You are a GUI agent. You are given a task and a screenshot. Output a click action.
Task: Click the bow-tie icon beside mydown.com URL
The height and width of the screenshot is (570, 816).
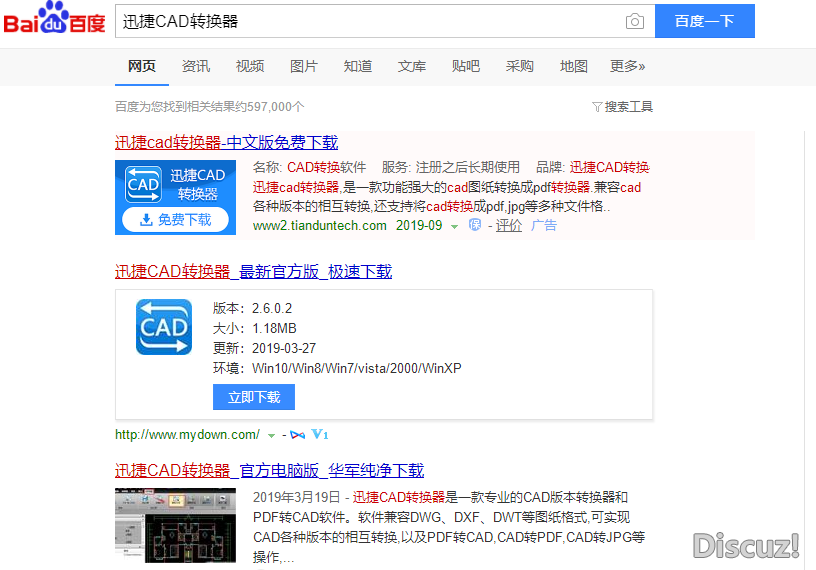(298, 435)
